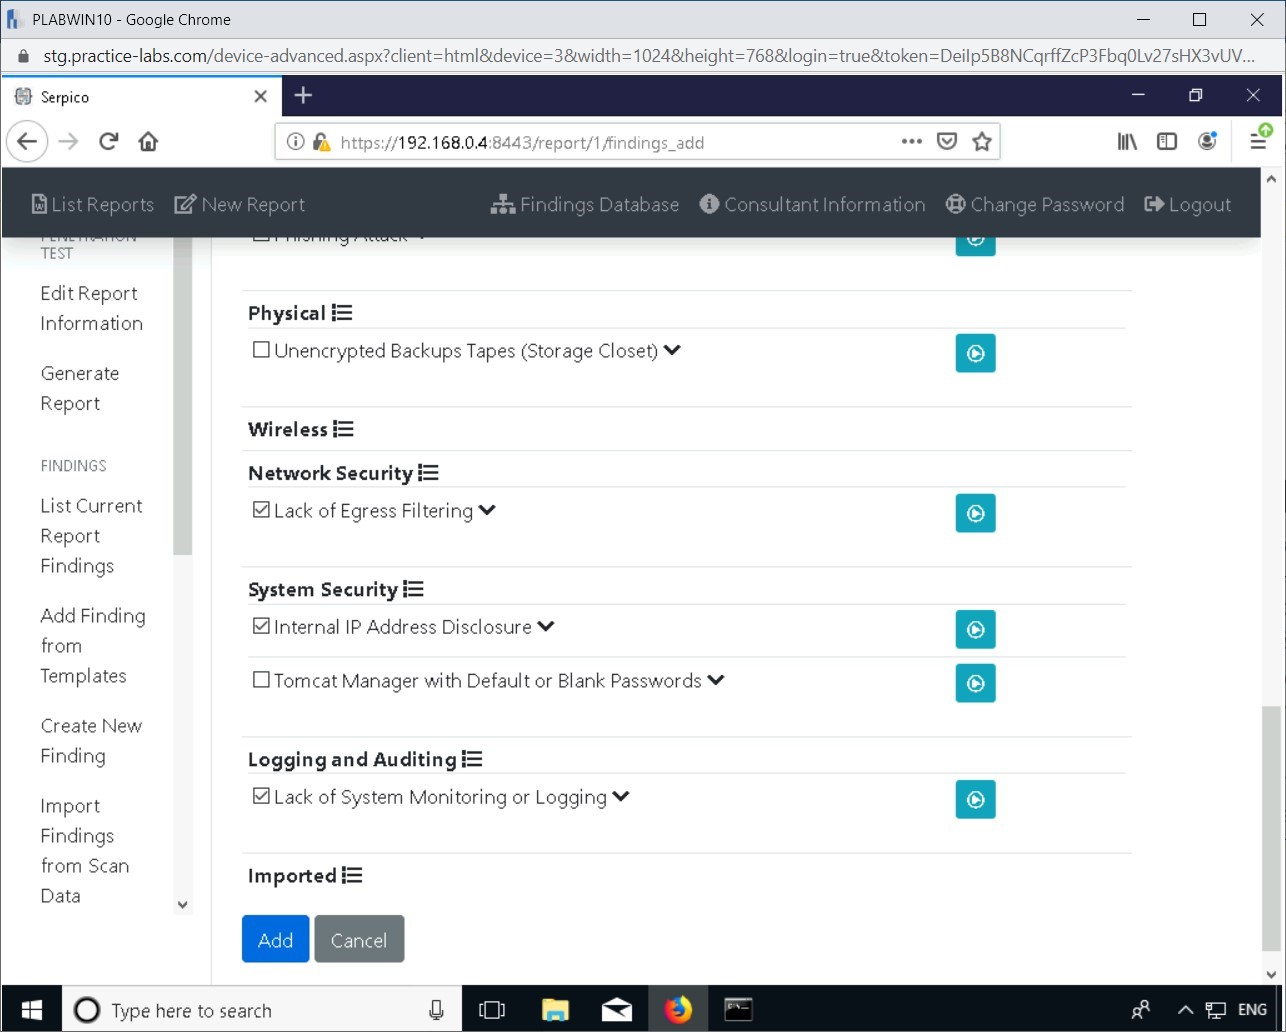Click Firefox reload page icon

(109, 142)
